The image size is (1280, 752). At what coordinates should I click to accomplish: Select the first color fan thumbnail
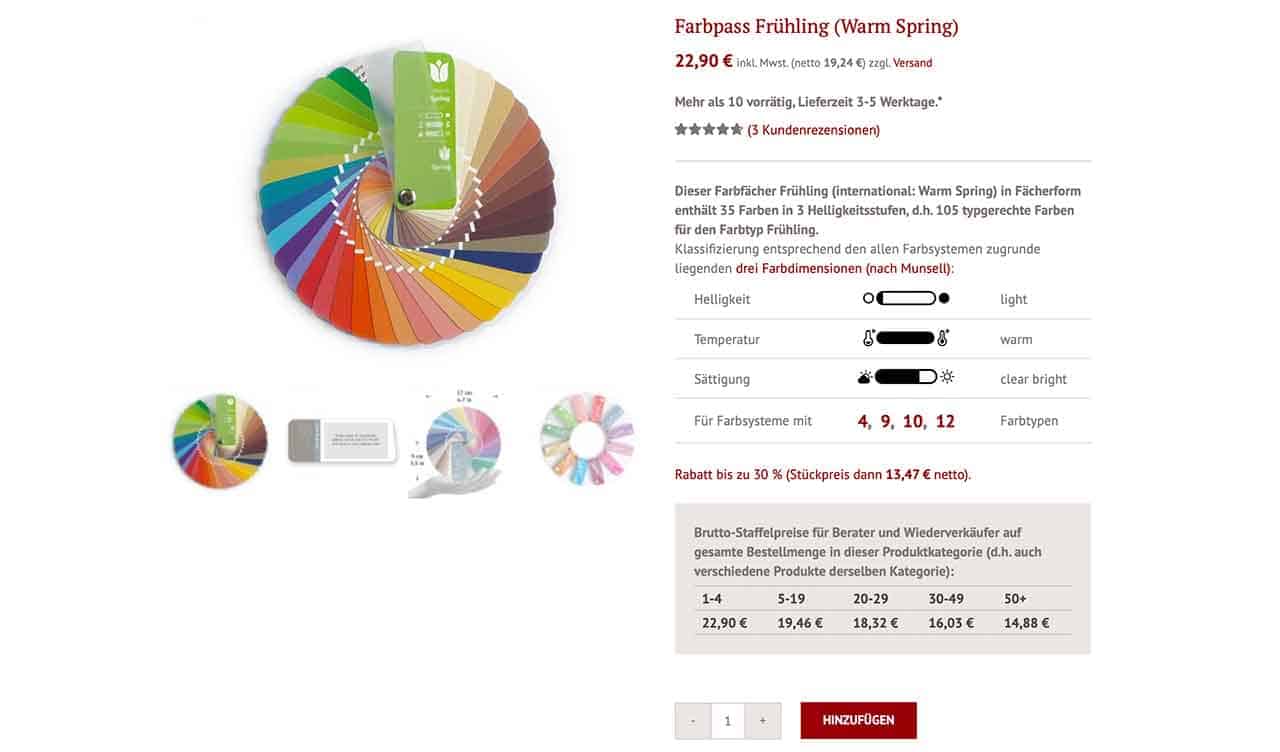click(220, 441)
